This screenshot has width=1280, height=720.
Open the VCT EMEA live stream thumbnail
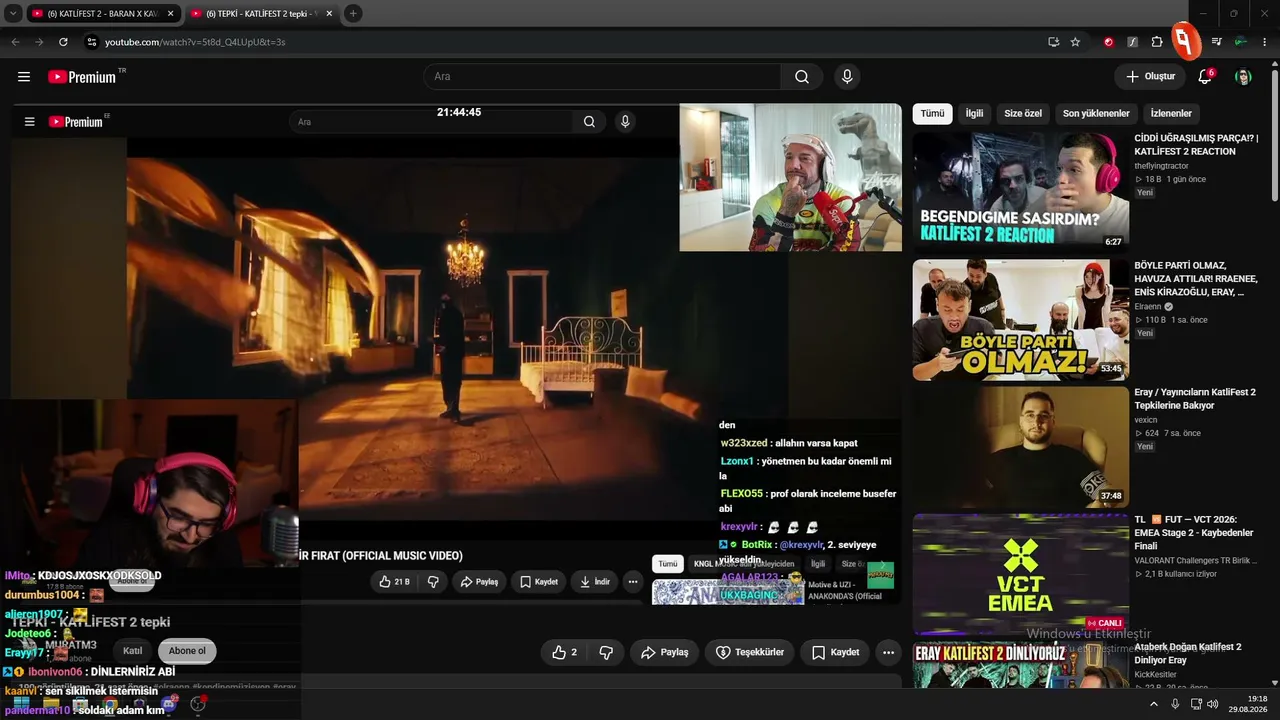1020,574
